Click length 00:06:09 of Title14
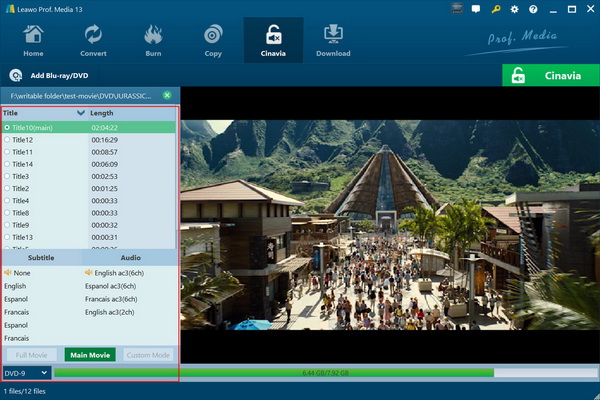The height and width of the screenshot is (400, 600). [x=104, y=164]
